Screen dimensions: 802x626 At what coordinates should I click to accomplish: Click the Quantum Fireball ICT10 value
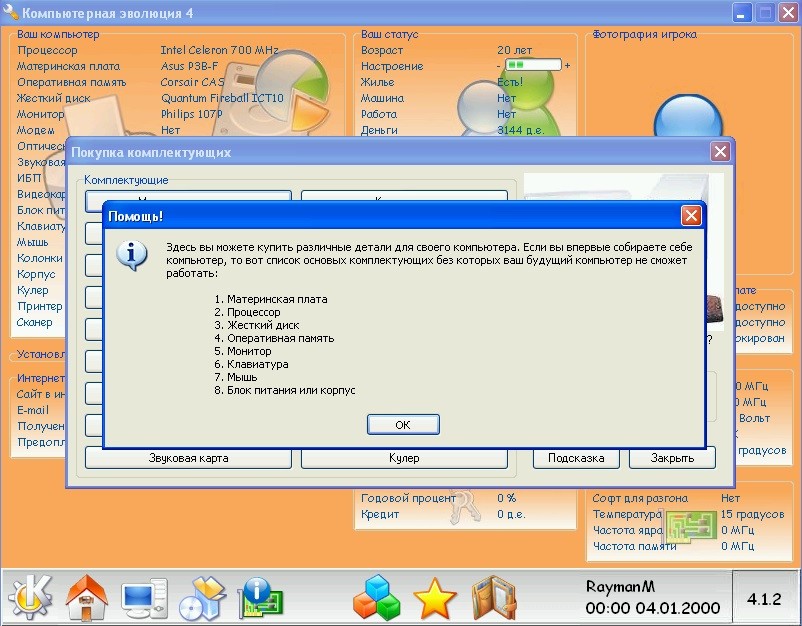tap(222, 98)
